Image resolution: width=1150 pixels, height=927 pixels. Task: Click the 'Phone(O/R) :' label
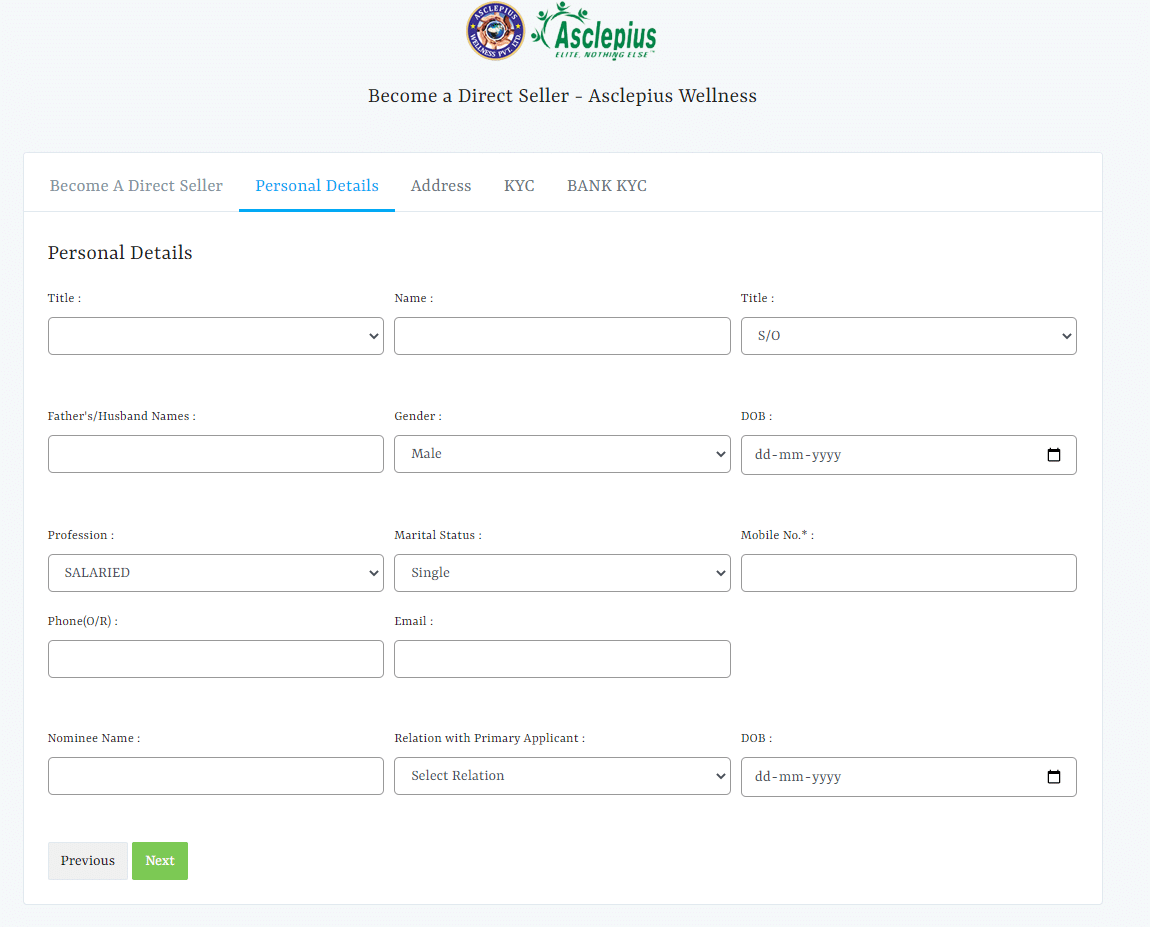point(83,621)
